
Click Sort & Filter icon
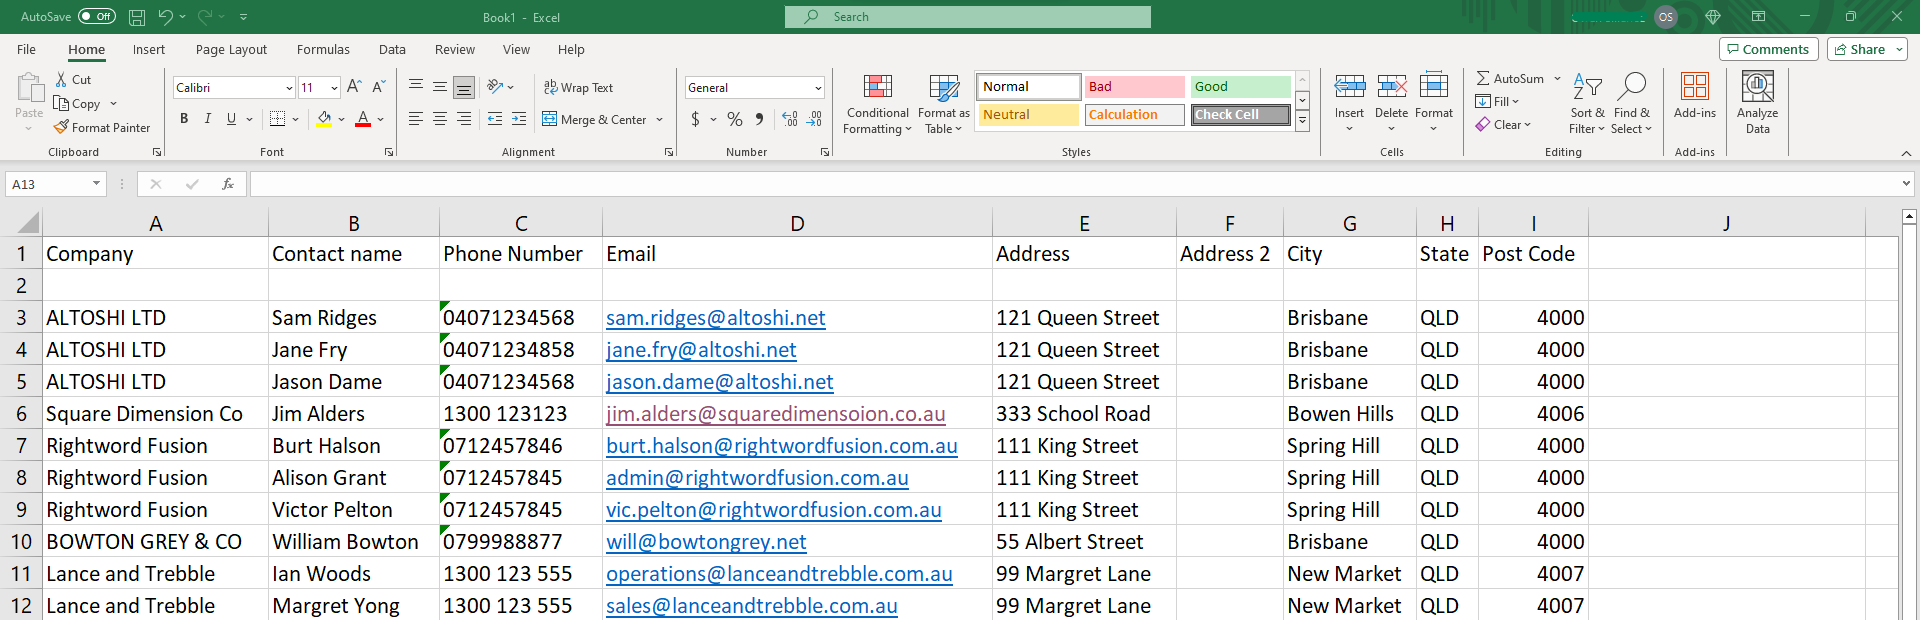[1587, 88]
